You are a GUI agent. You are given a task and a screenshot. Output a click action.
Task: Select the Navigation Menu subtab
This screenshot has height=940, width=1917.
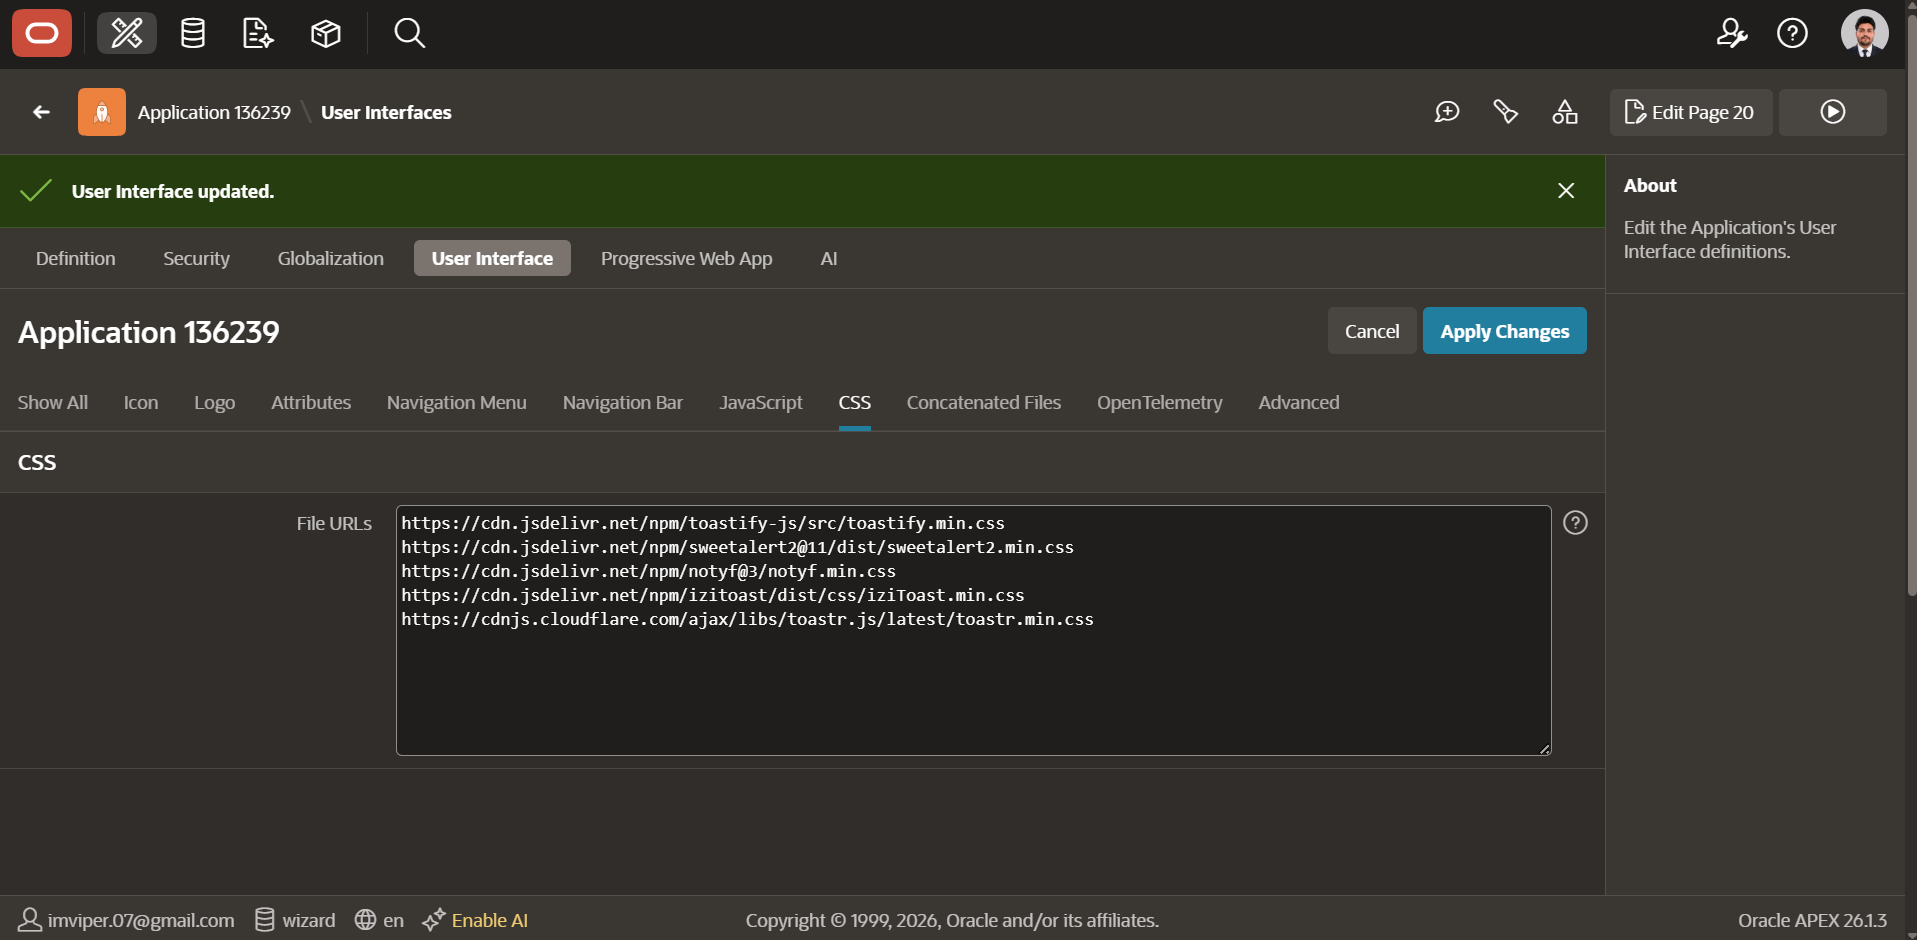pos(457,402)
